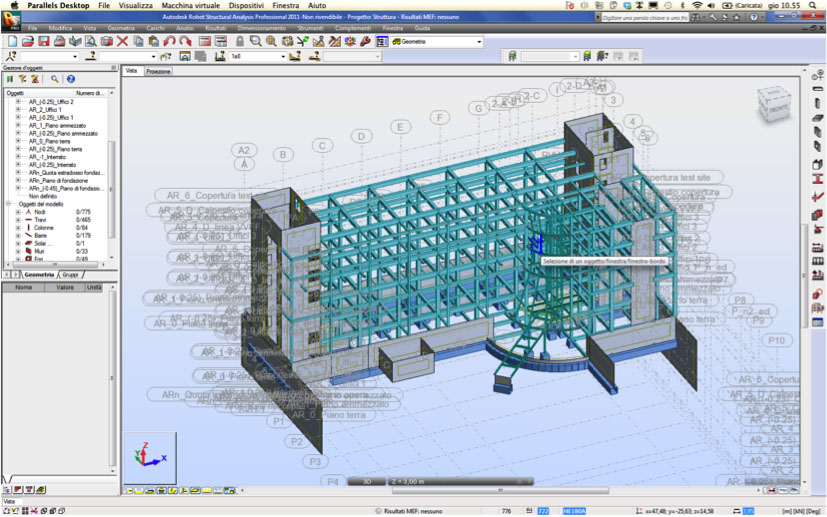This screenshot has height=517, width=827.
Task: Click the search magnifier in Gestore d'oggetti
Action: 54,79
